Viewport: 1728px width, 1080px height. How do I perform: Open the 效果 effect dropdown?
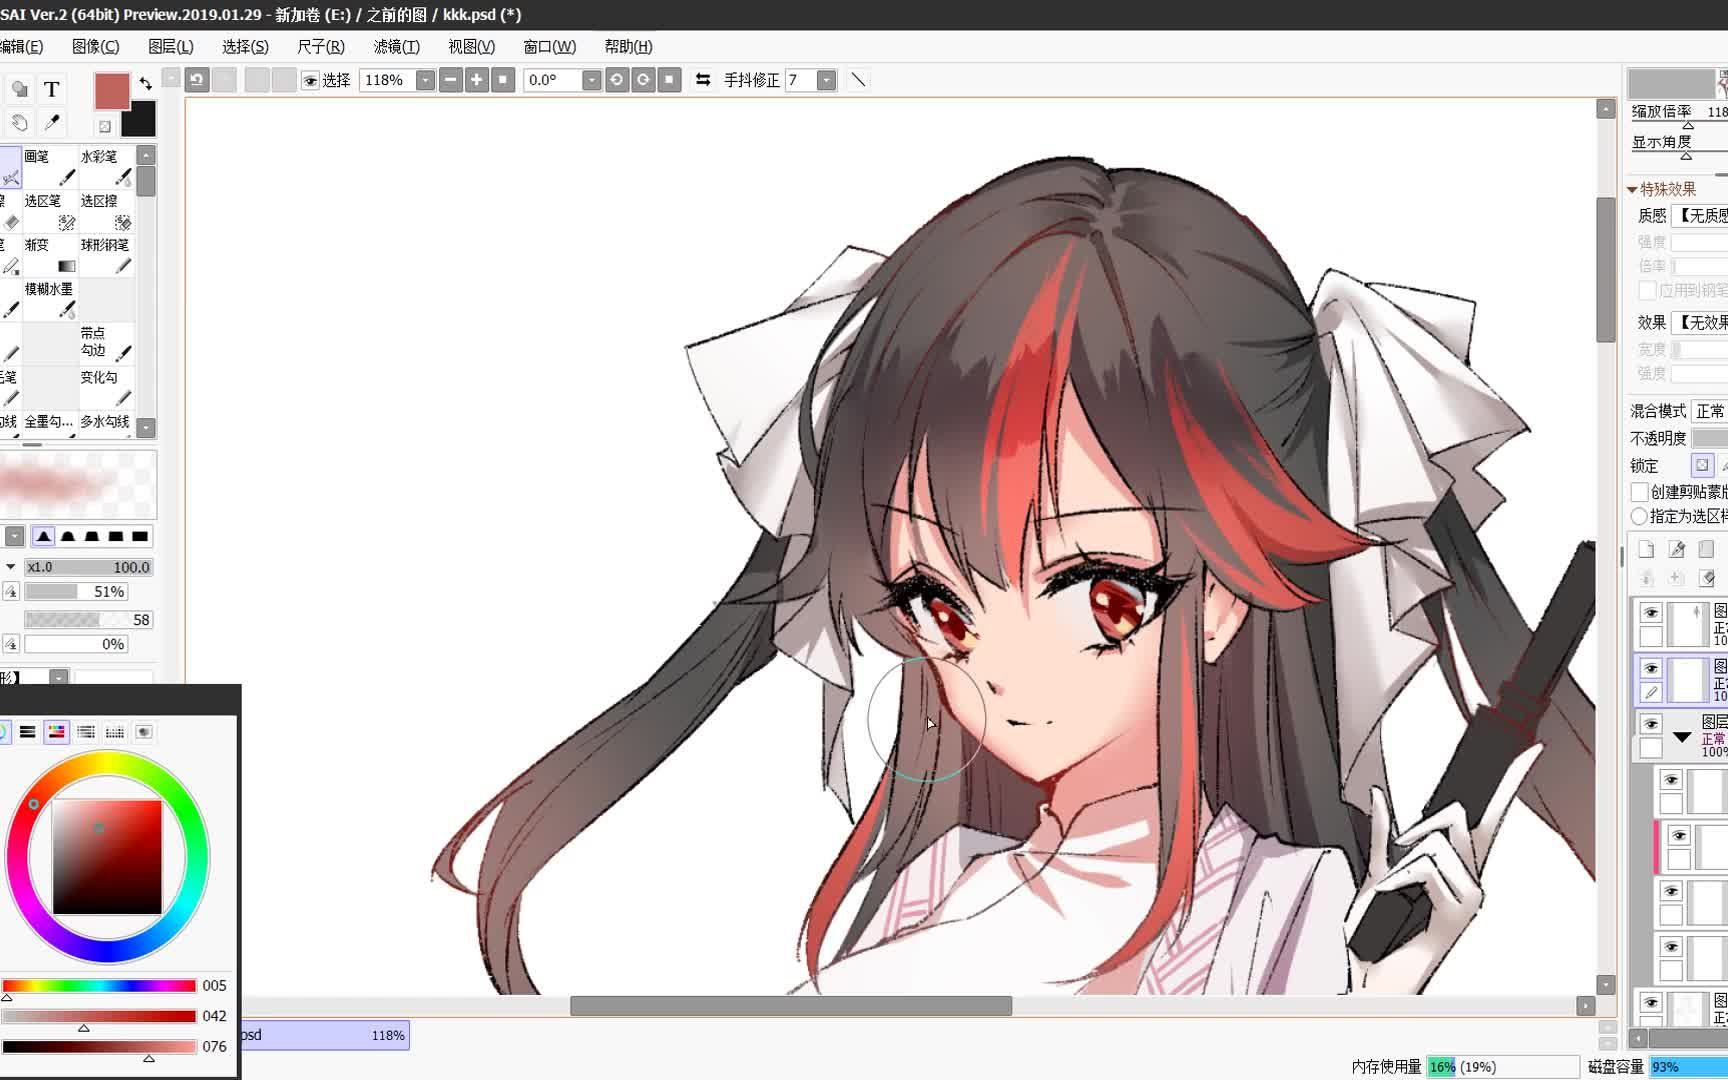(x=1700, y=322)
